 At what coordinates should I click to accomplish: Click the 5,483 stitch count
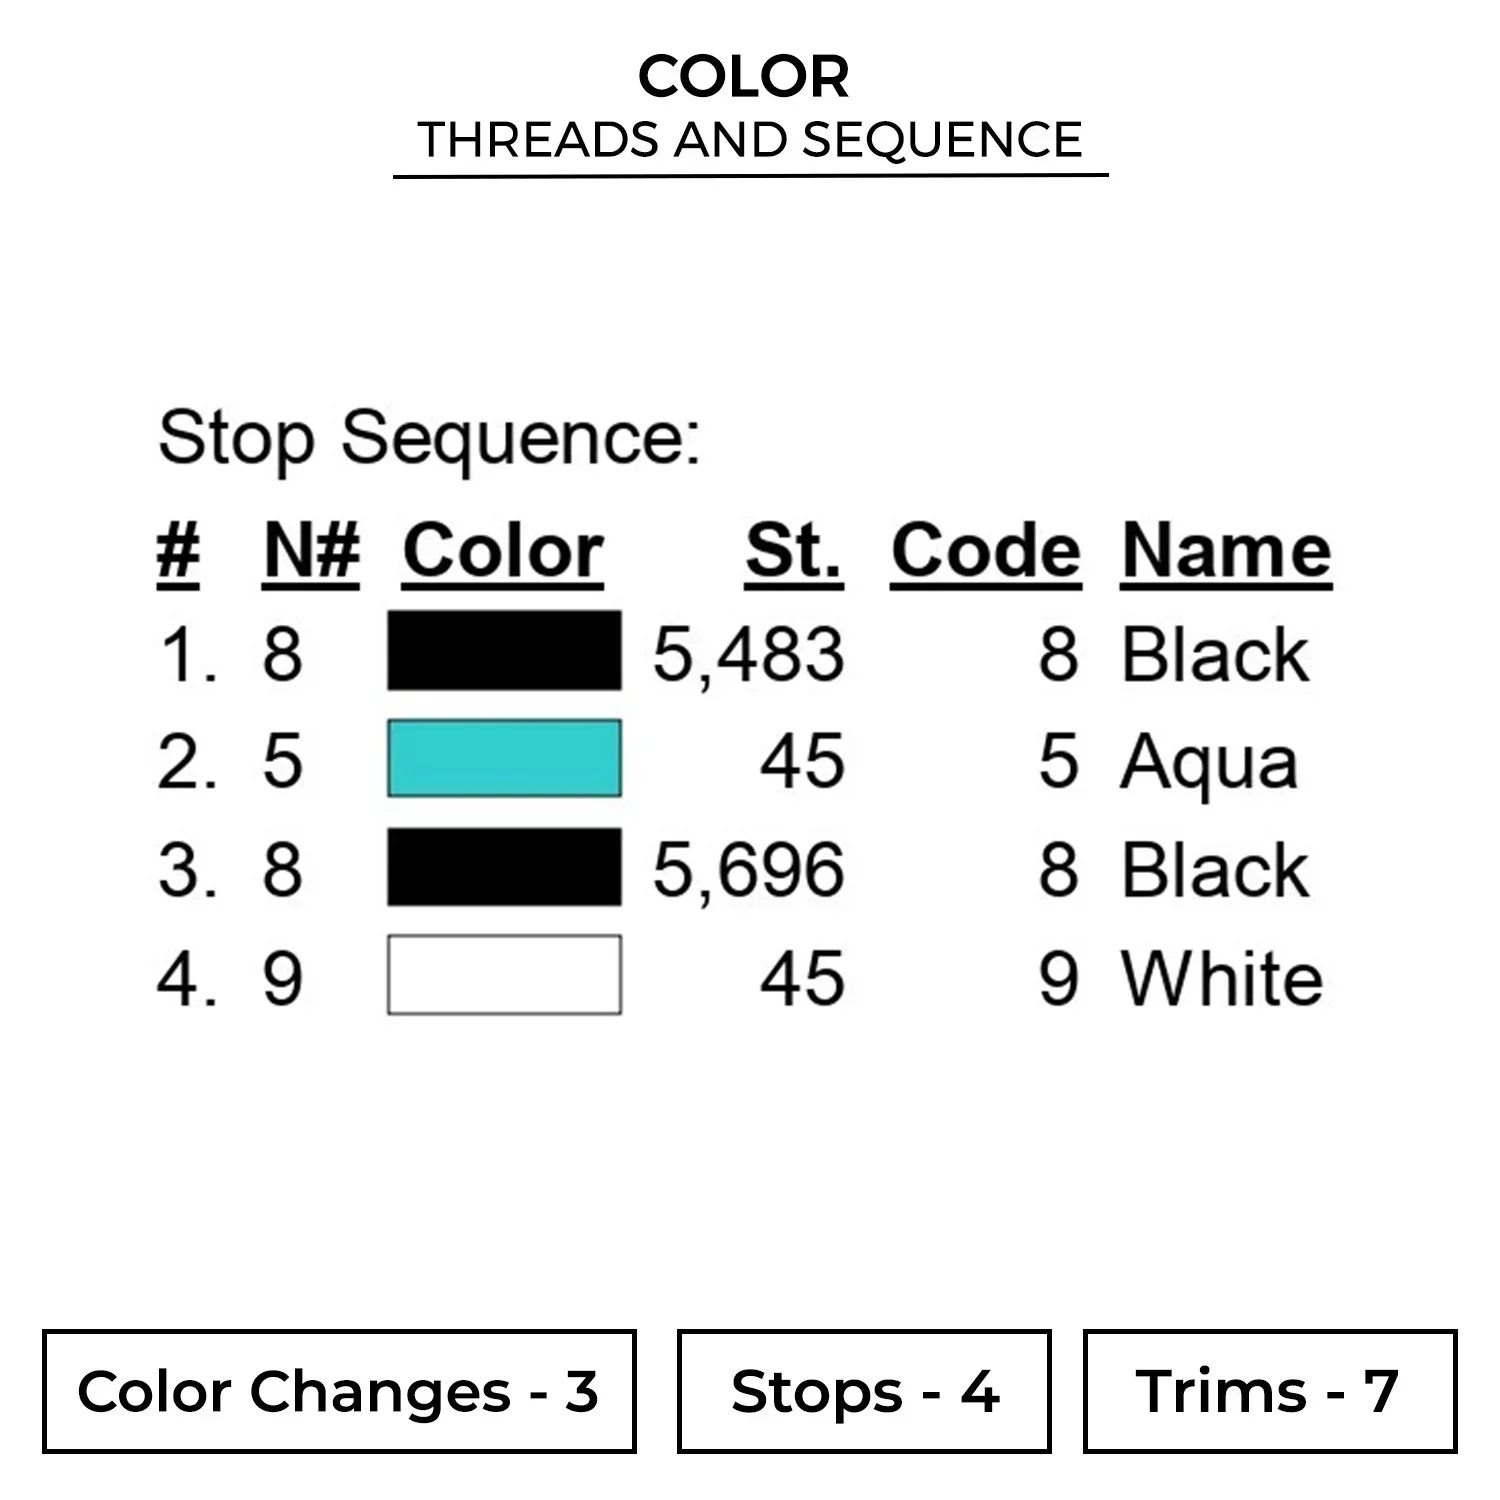[748, 655]
